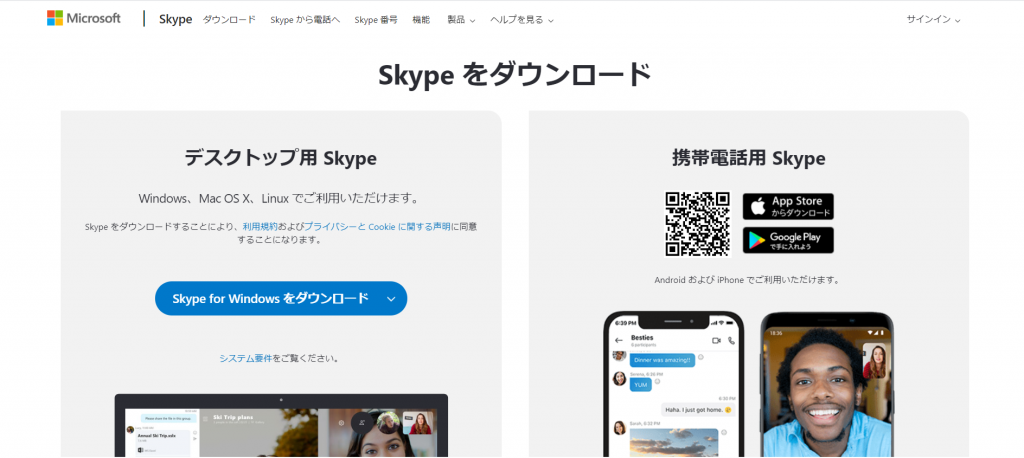The width and height of the screenshot is (1024, 458).
Task: Click the Google Play badge
Action: pos(788,240)
